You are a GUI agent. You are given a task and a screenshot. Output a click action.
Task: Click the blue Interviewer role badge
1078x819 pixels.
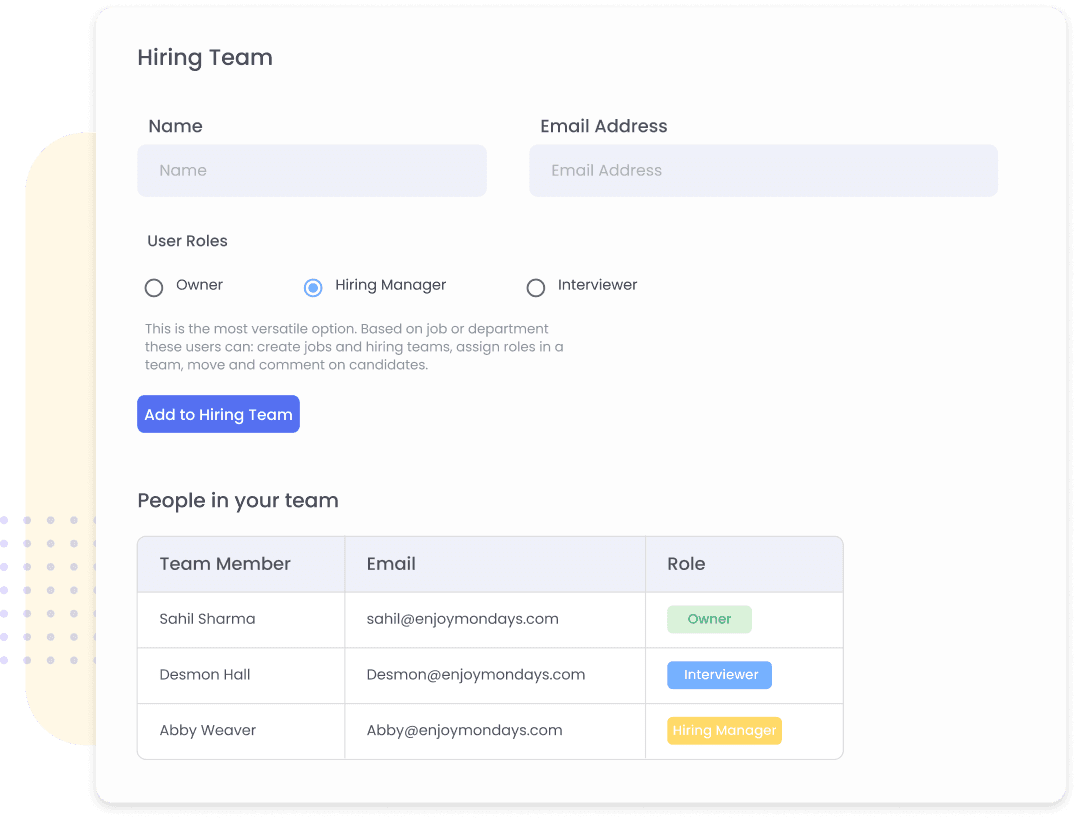pyautogui.click(x=719, y=675)
